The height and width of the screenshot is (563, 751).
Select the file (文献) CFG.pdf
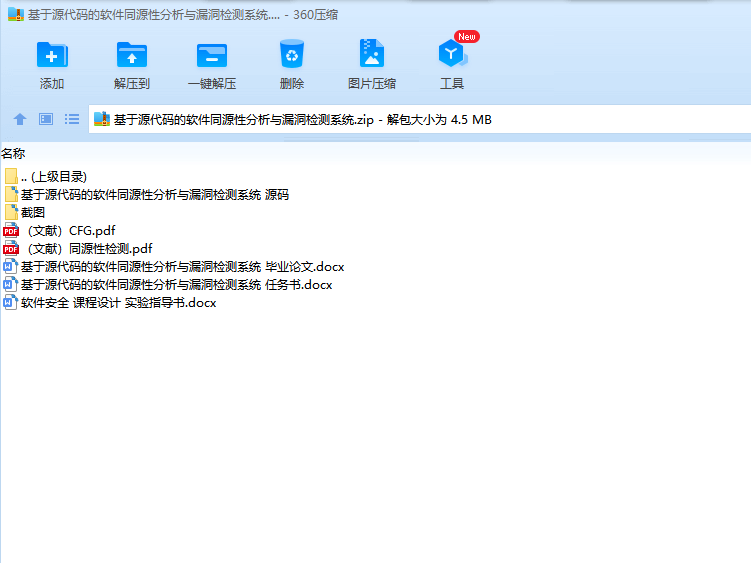pos(71,230)
